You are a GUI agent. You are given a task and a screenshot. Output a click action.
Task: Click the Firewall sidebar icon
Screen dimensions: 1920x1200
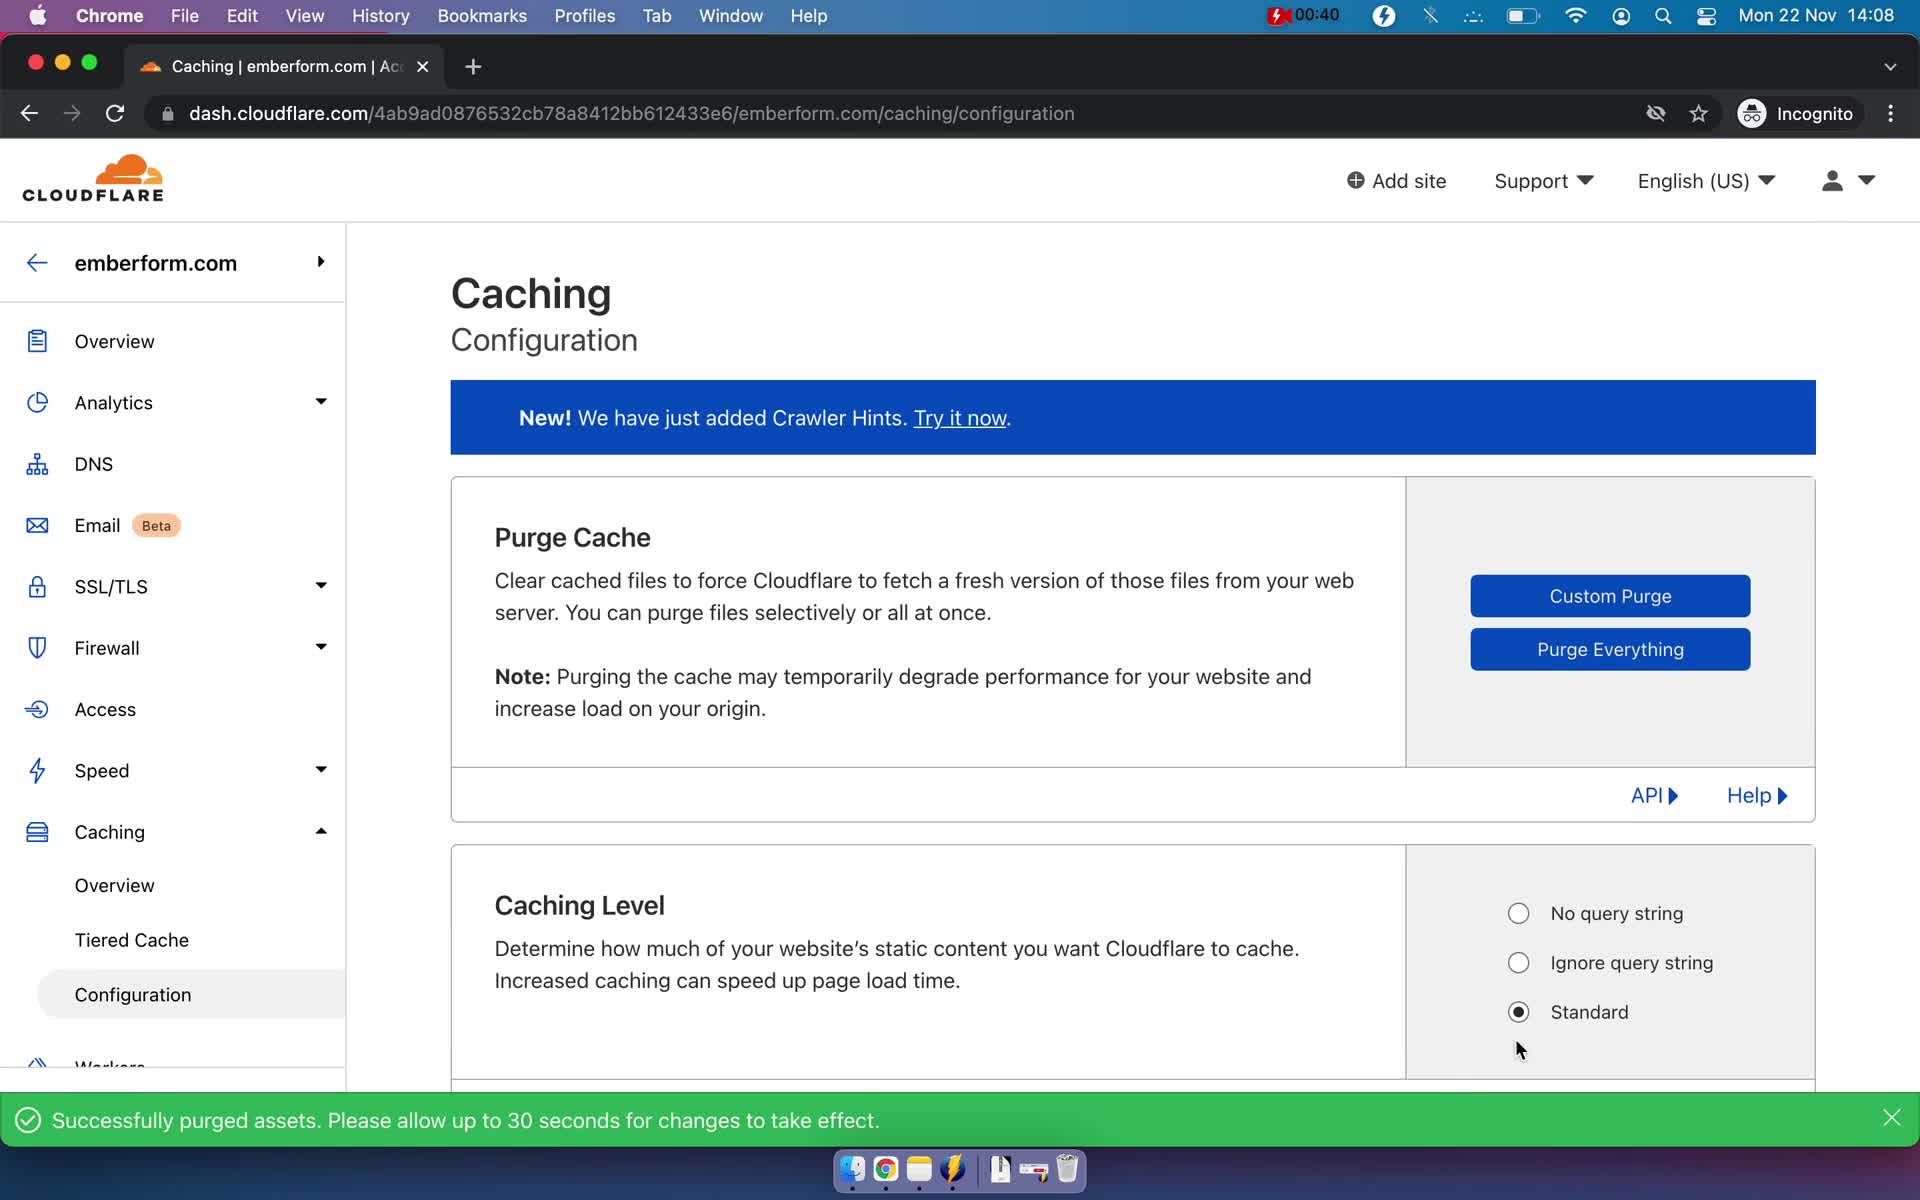37,647
